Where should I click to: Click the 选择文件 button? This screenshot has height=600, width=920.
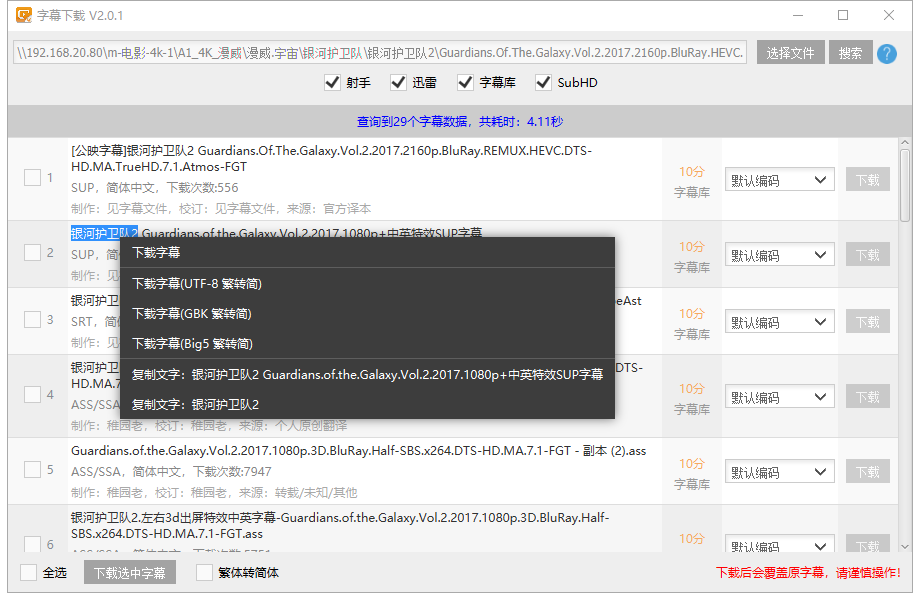coord(790,53)
